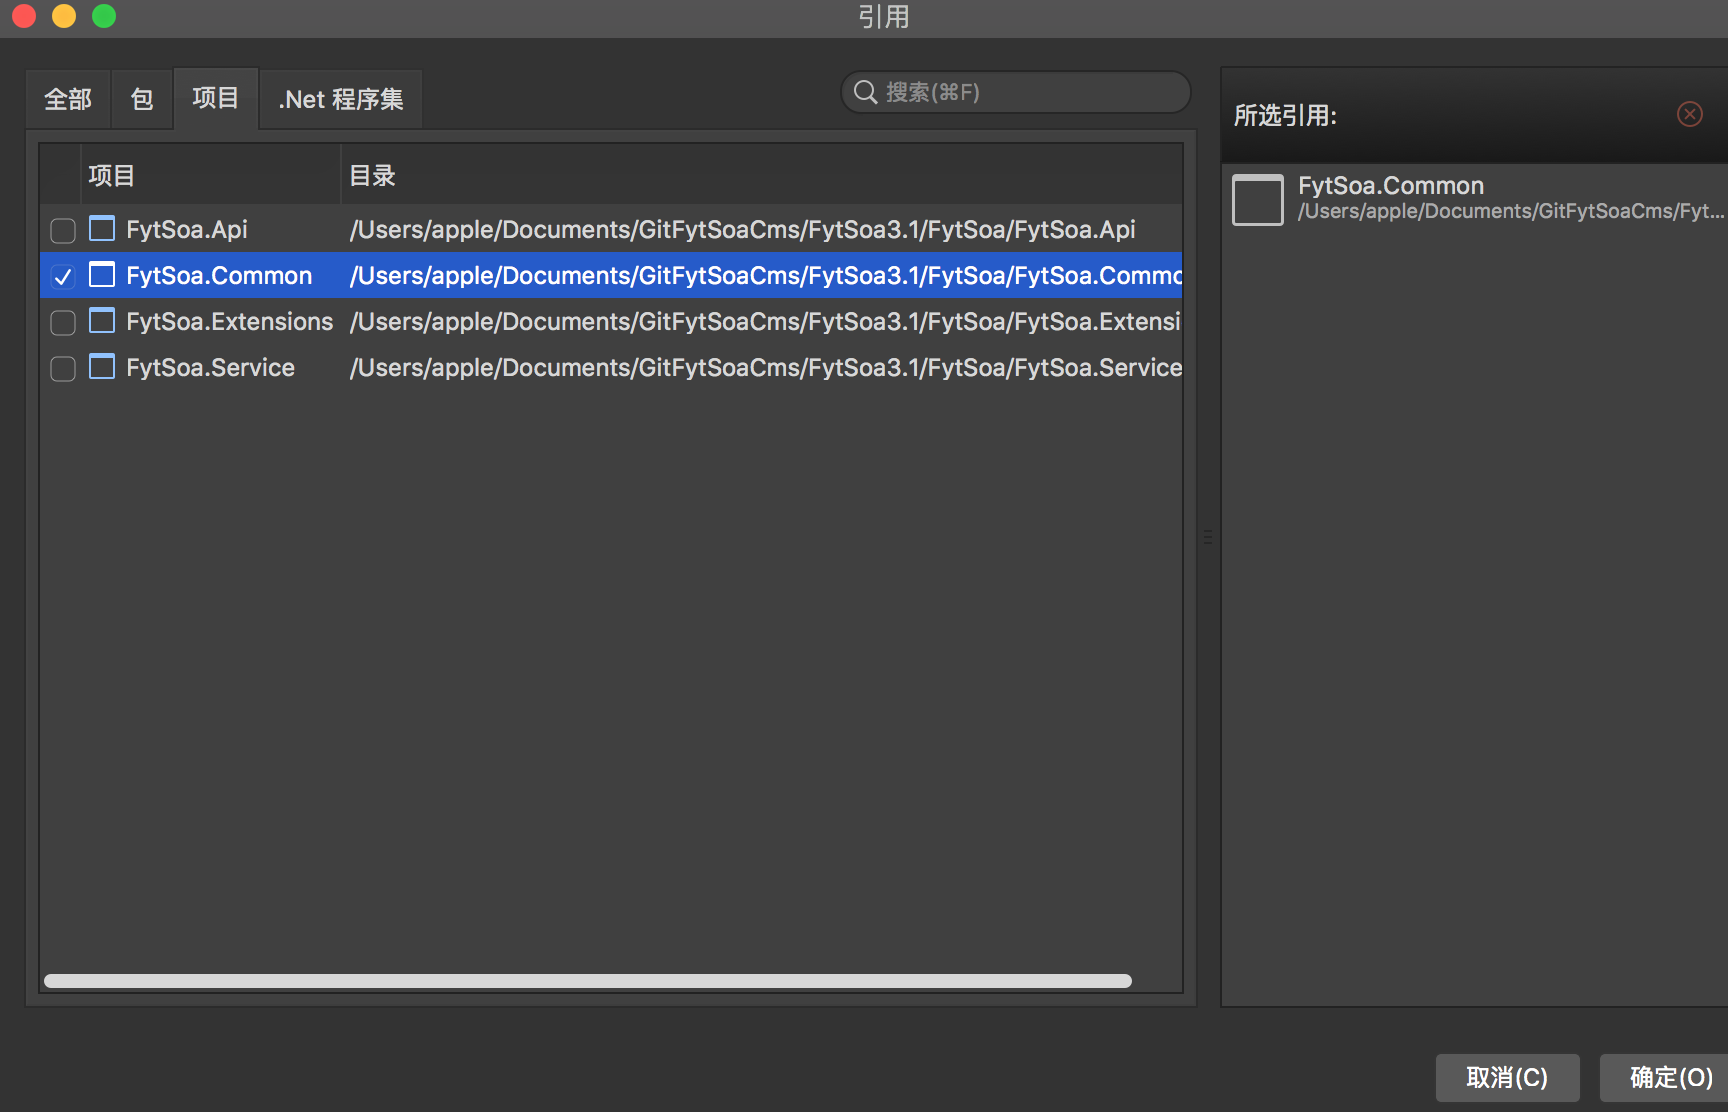Screen dimensions: 1728x1112
Task: Uncheck the FytSoa.Common project checkbox
Action: (x=63, y=277)
